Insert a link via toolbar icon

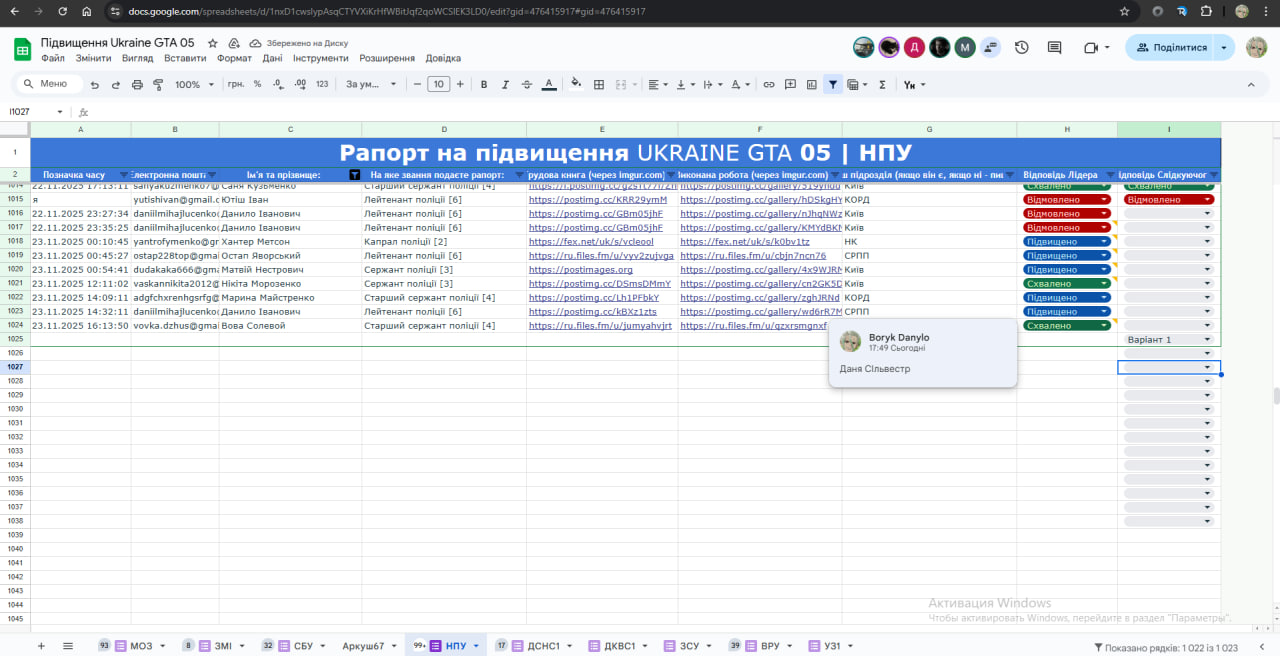pos(769,85)
